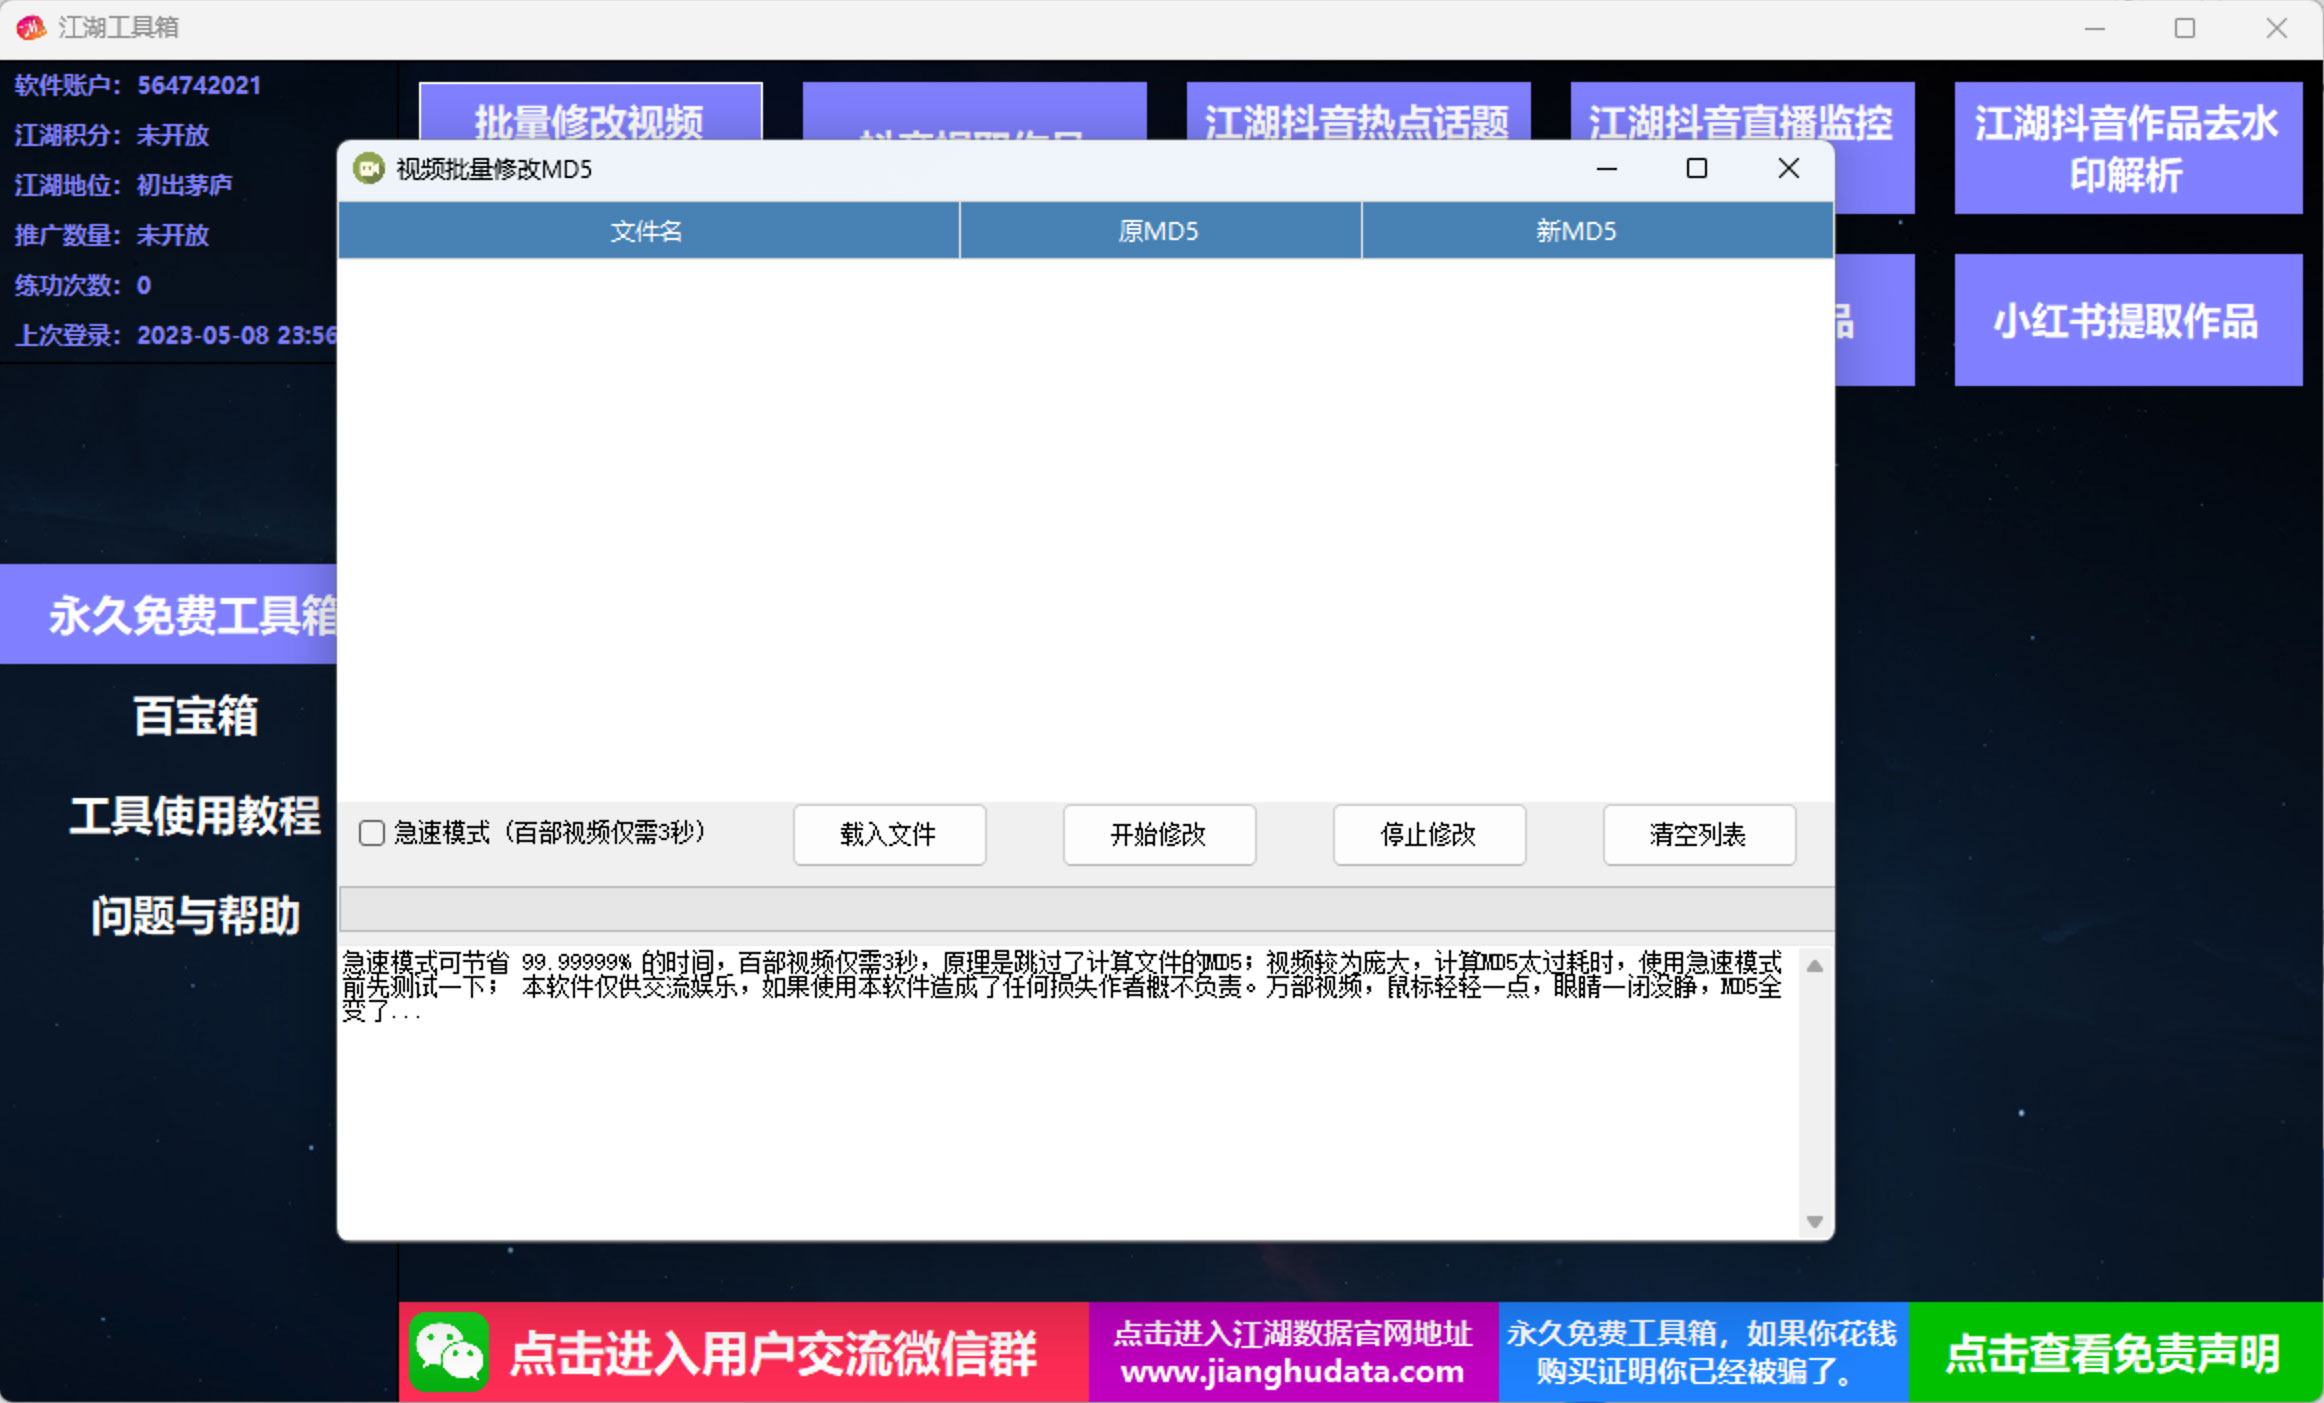The width and height of the screenshot is (2324, 1403).
Task: Click 点击查看免责声明 disclaimer link
Action: pos(2112,1352)
